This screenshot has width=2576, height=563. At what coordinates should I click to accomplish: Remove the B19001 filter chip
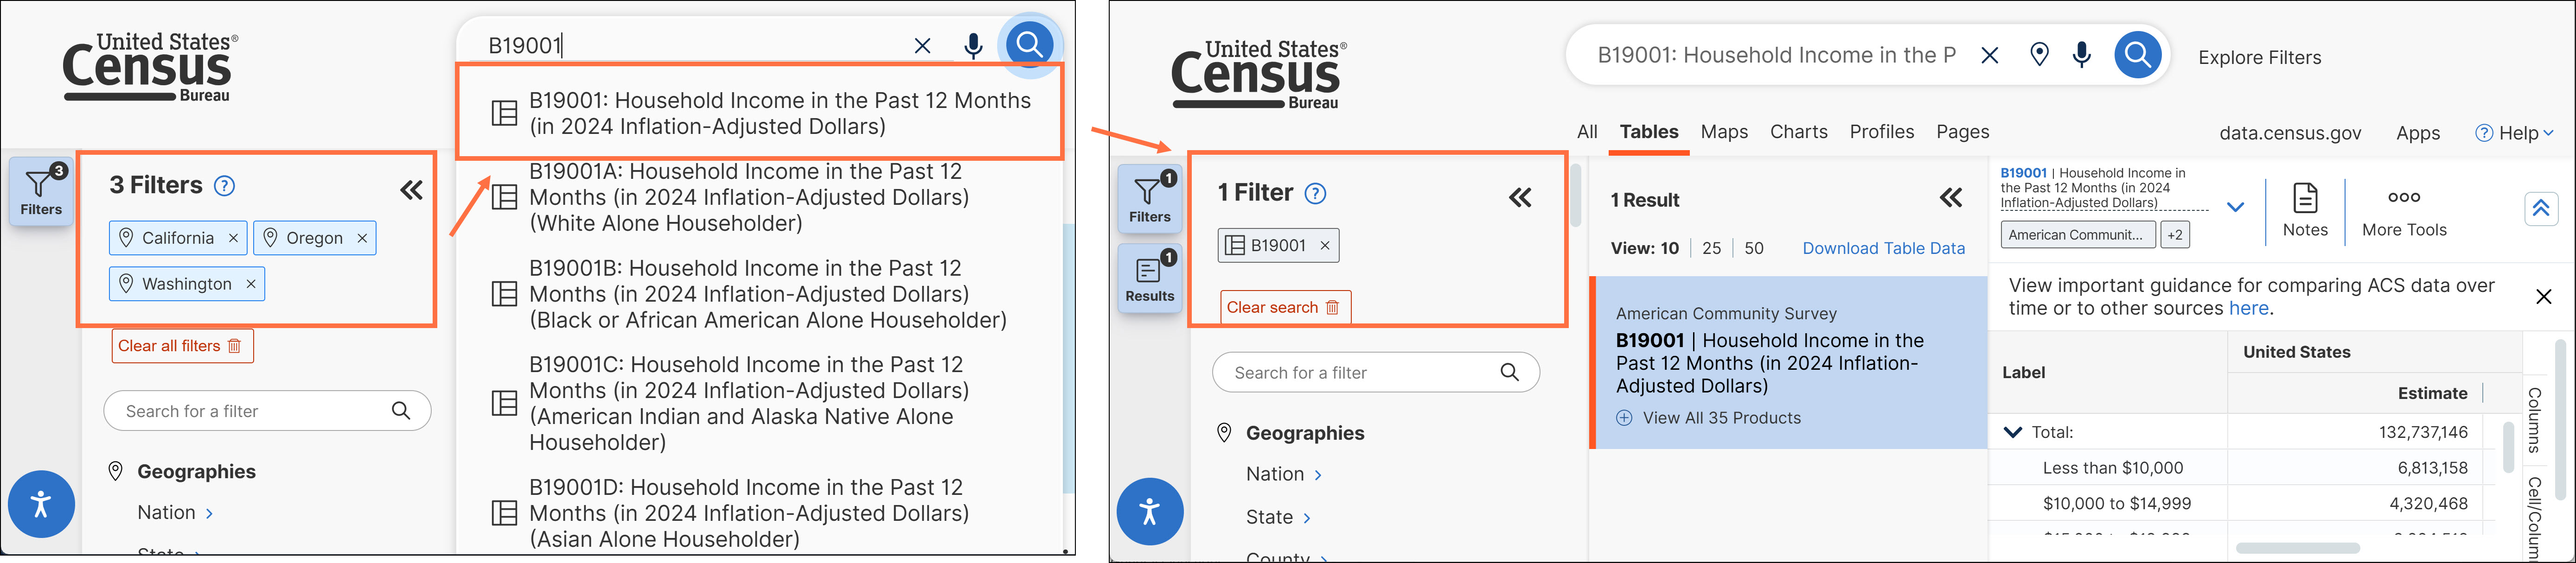pos(1325,246)
